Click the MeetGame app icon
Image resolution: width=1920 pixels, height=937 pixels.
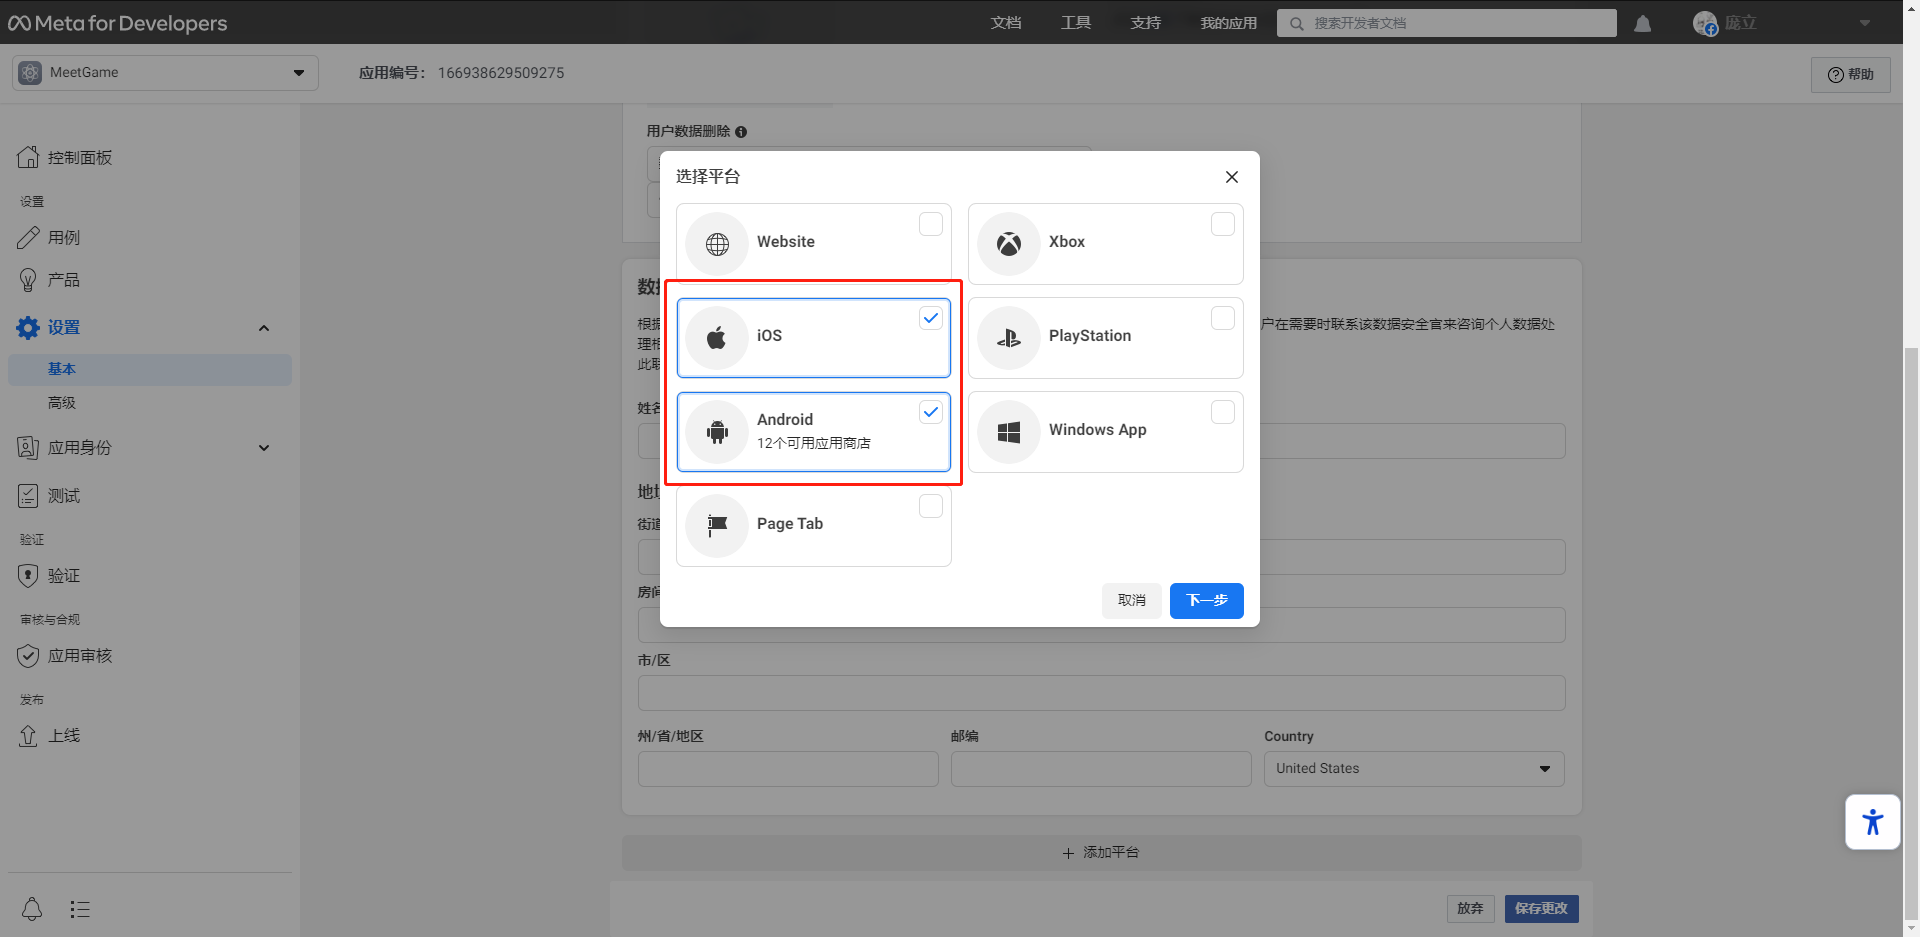coord(30,72)
